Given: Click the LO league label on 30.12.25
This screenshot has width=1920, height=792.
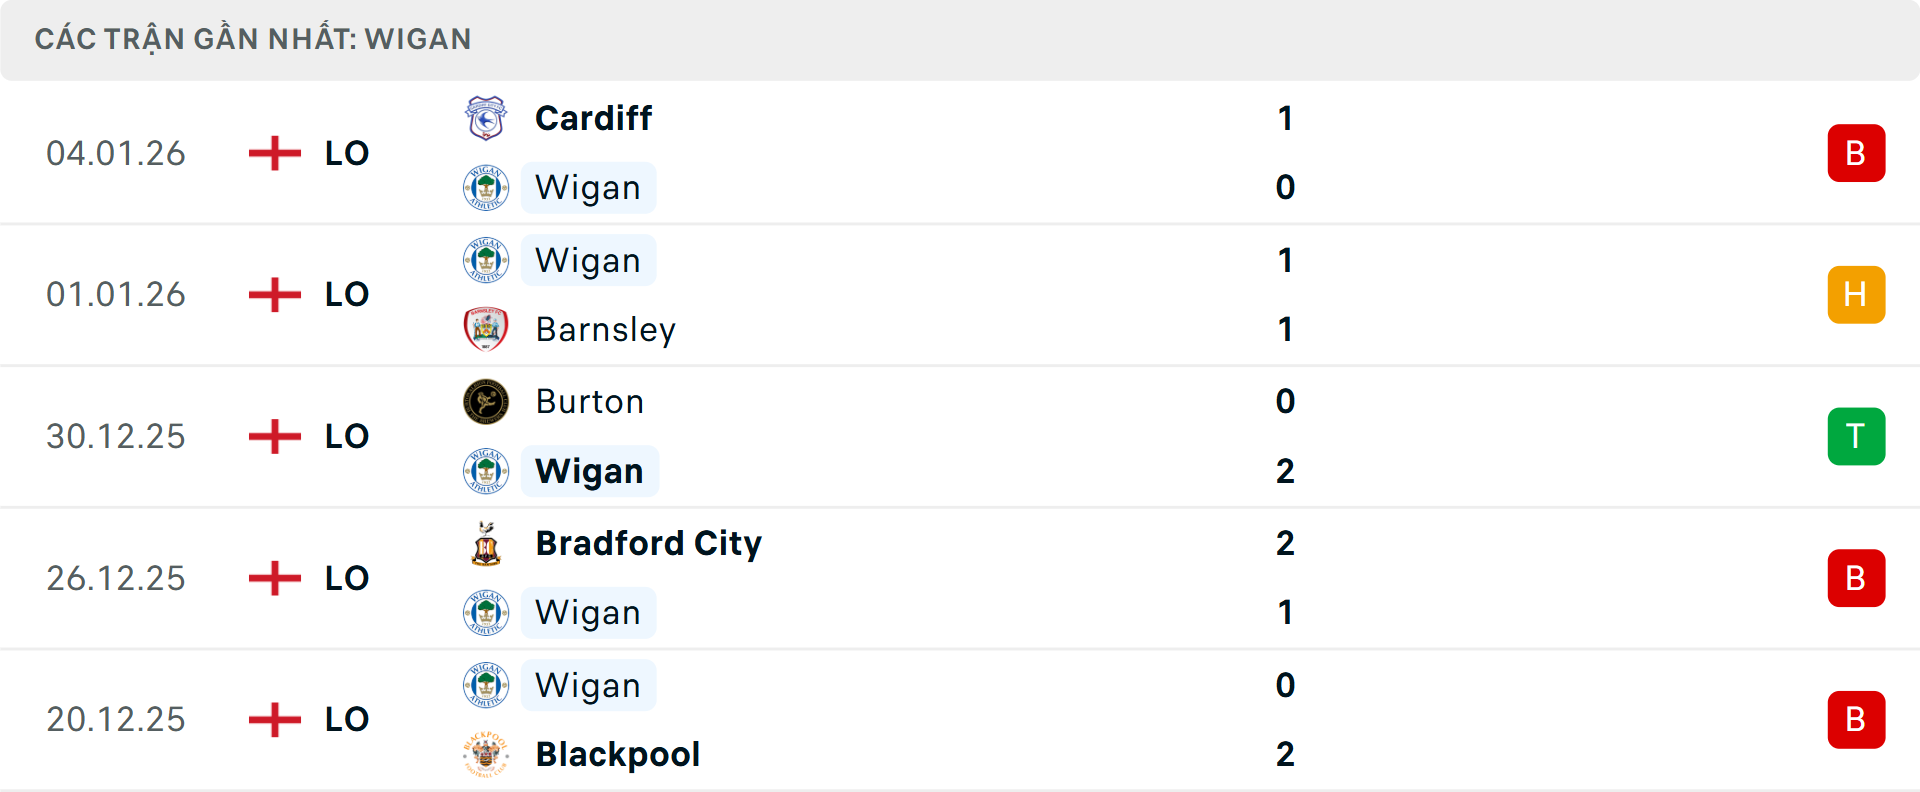Looking at the screenshot, I should coord(347,436).
